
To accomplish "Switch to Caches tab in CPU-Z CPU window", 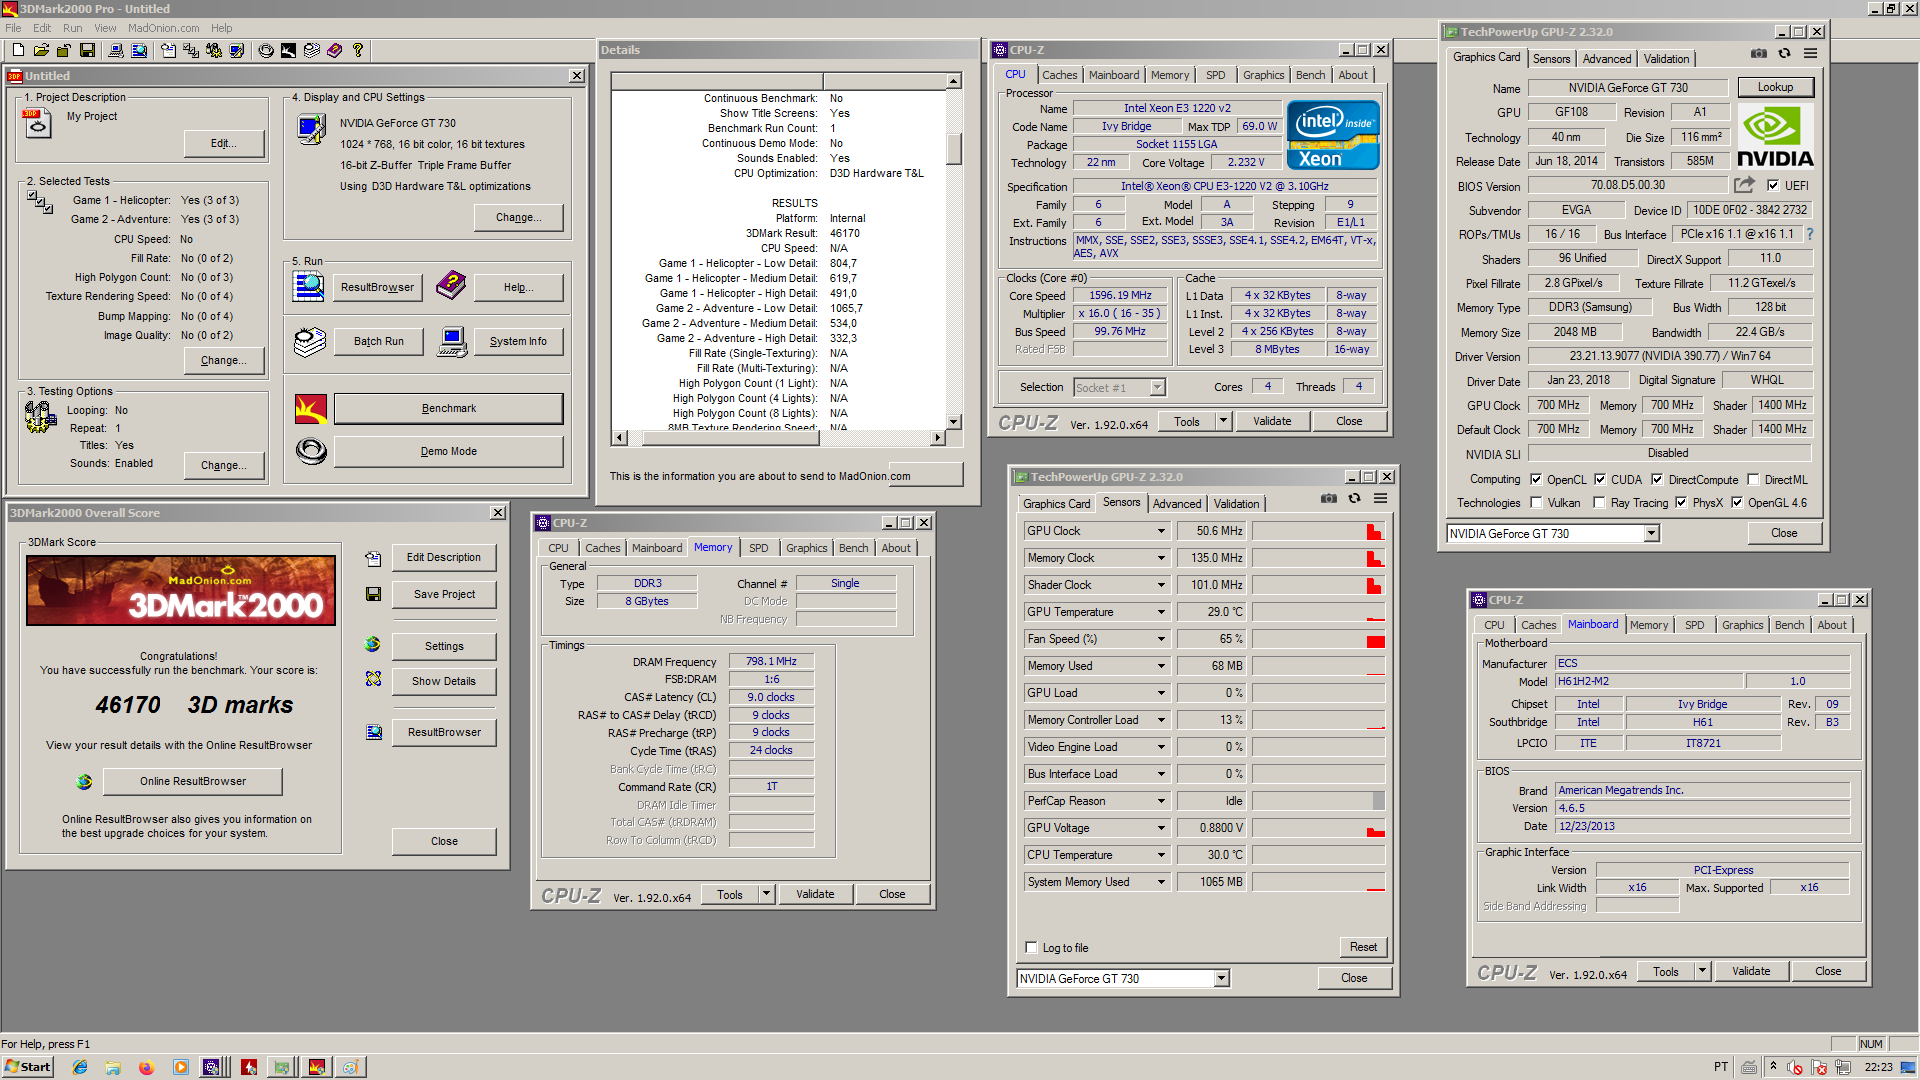I will pos(1059,75).
